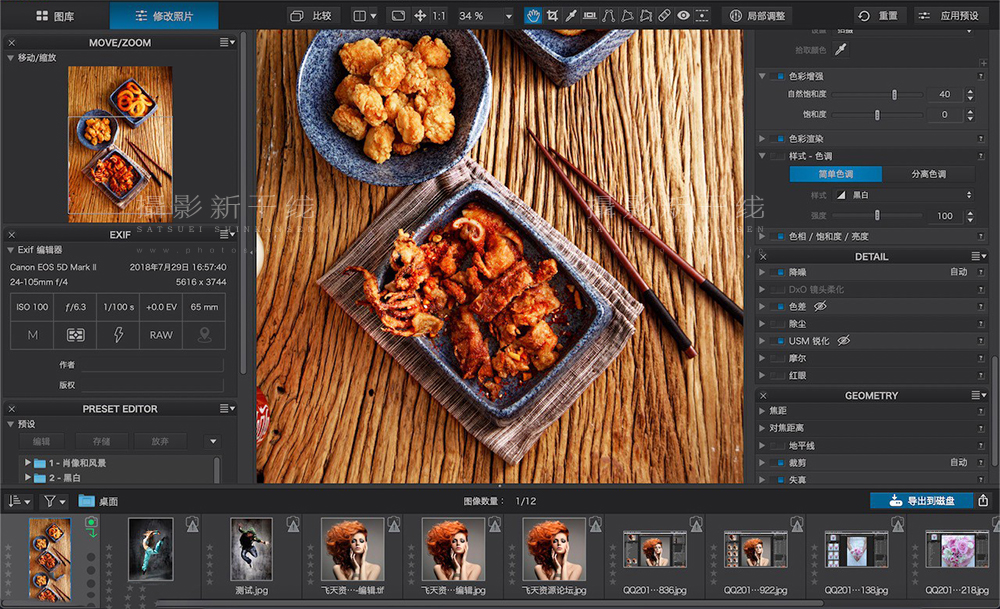Screen dimensions: 1000x609
Task: Collapse the 样式 - 色调 section
Action: pyautogui.click(x=762, y=156)
